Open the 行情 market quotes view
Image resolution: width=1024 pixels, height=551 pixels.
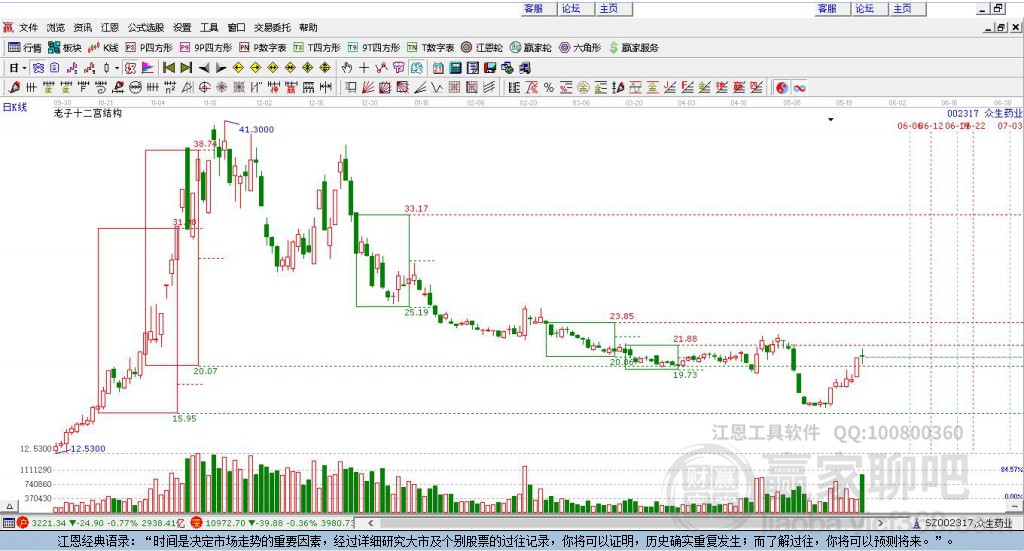pos(25,48)
